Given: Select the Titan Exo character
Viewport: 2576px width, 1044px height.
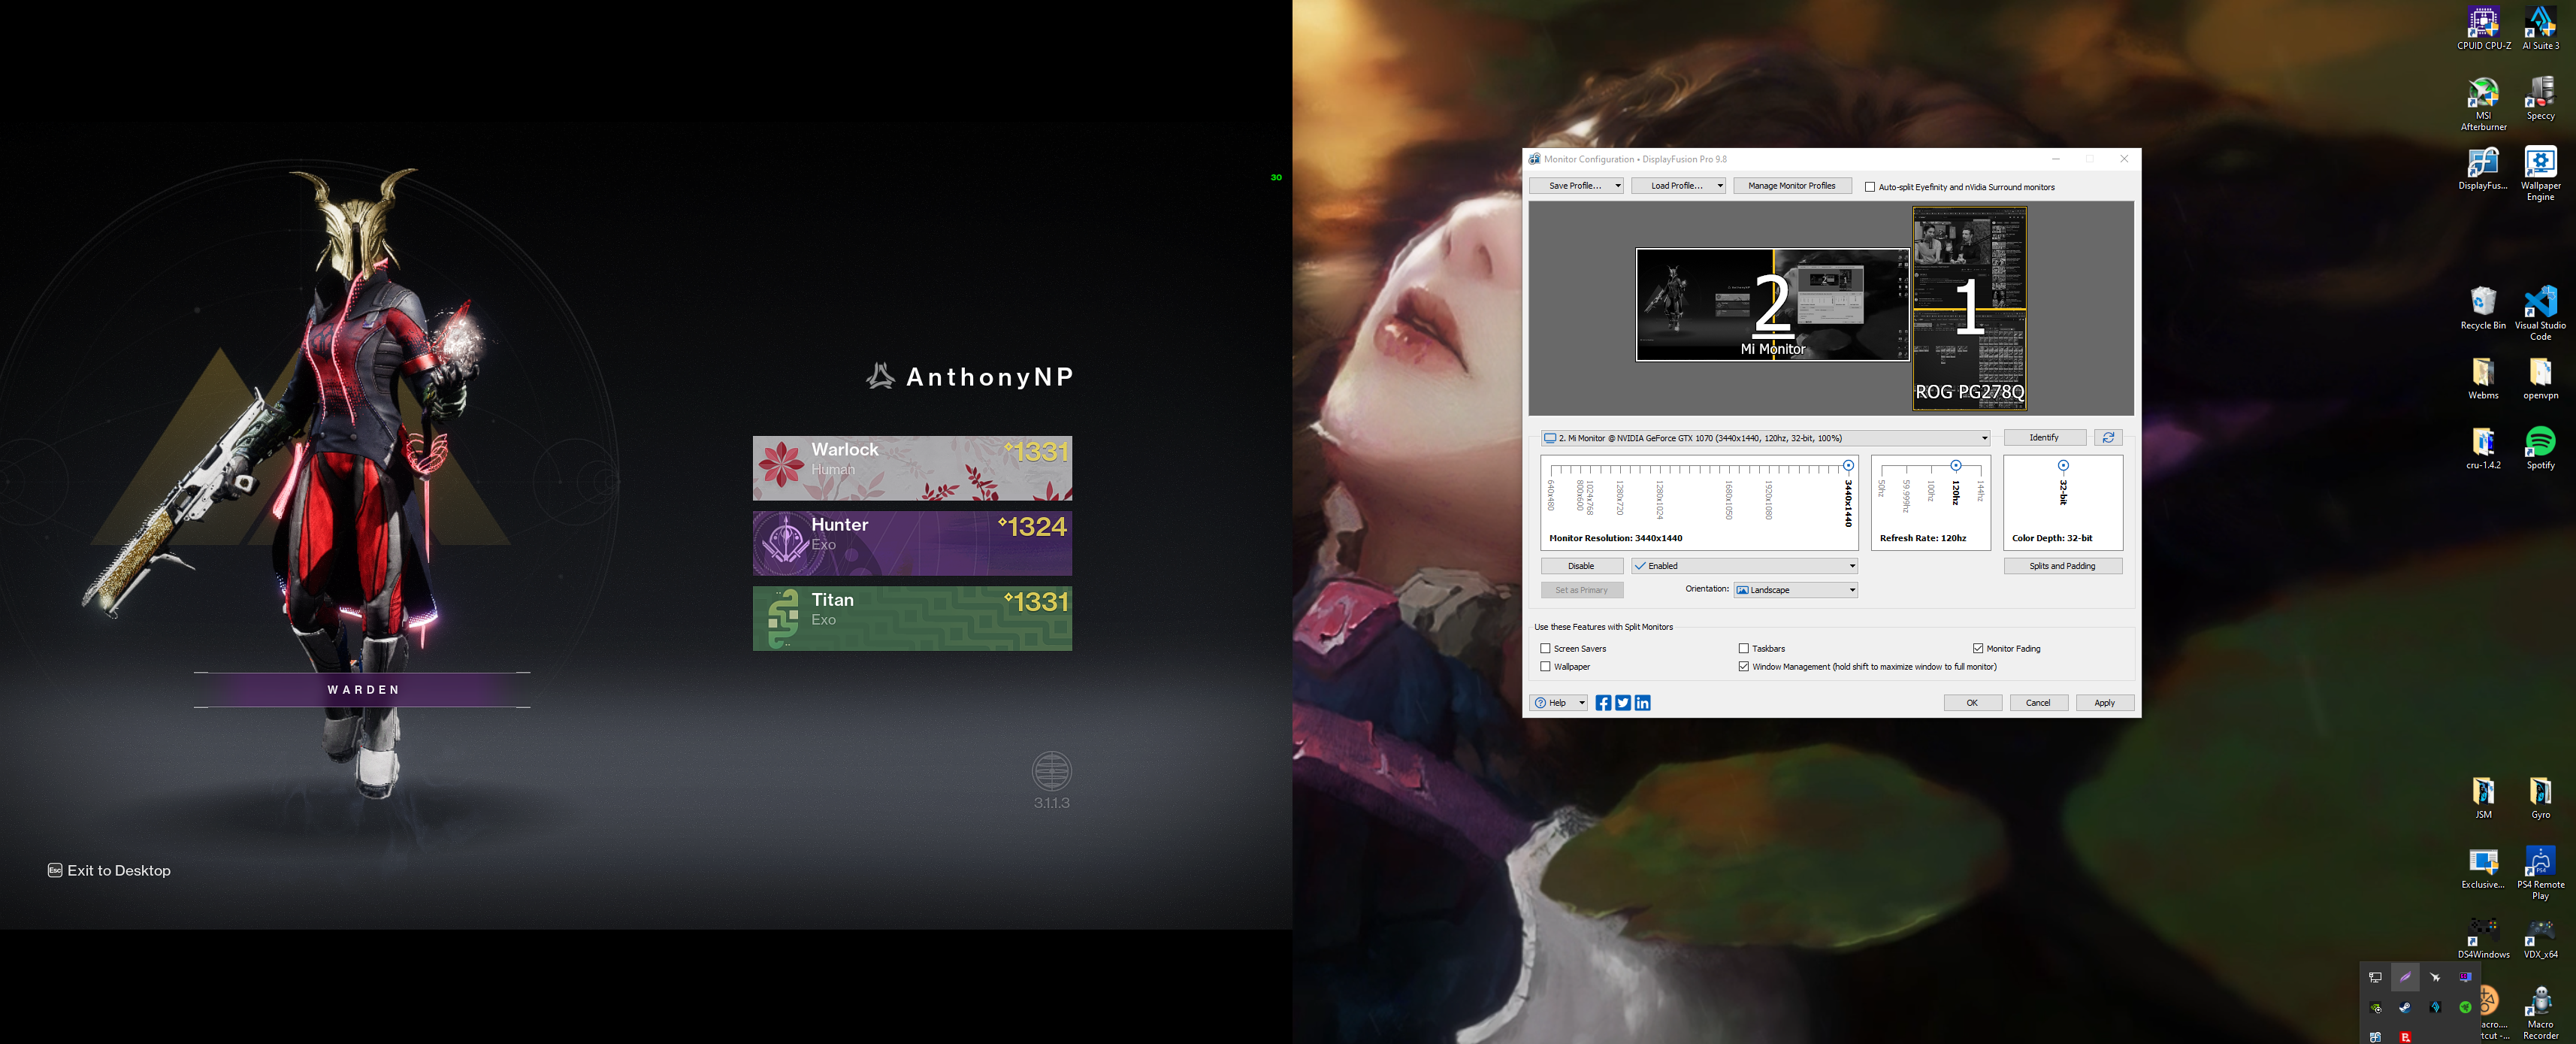Looking at the screenshot, I should click(912, 618).
